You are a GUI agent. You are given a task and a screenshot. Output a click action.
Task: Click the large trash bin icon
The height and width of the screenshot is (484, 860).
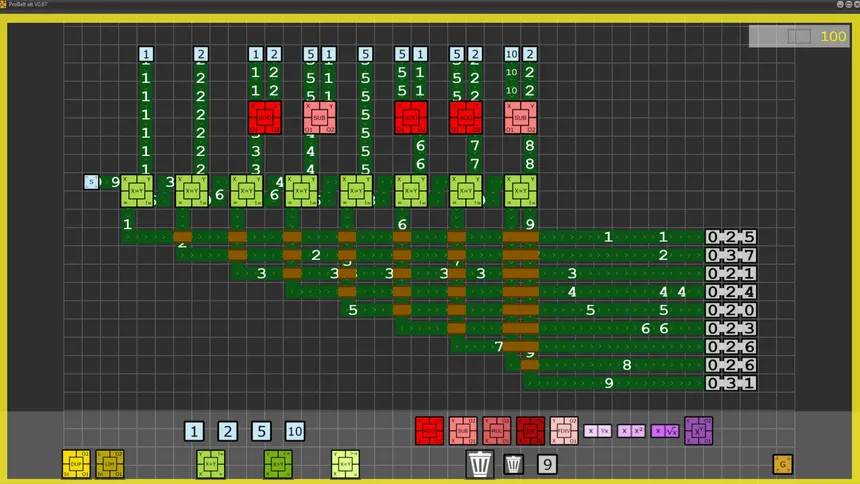click(x=480, y=464)
